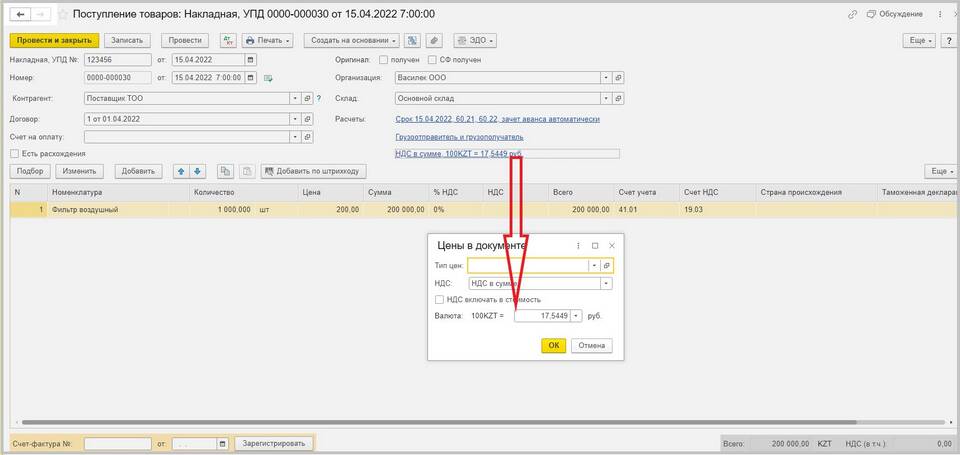Tick the СФ получен checkbox

(432, 60)
